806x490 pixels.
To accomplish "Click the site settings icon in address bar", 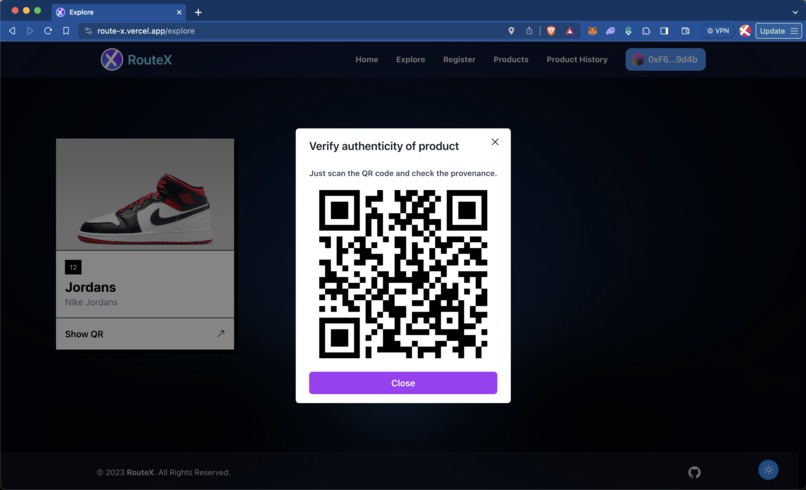I will 88,31.
